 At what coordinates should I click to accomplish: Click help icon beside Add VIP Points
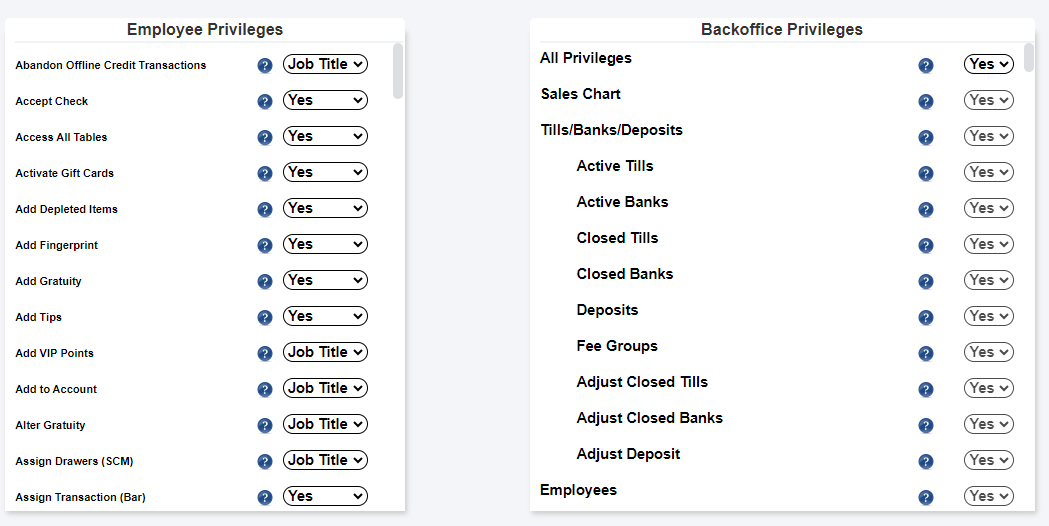(x=265, y=354)
